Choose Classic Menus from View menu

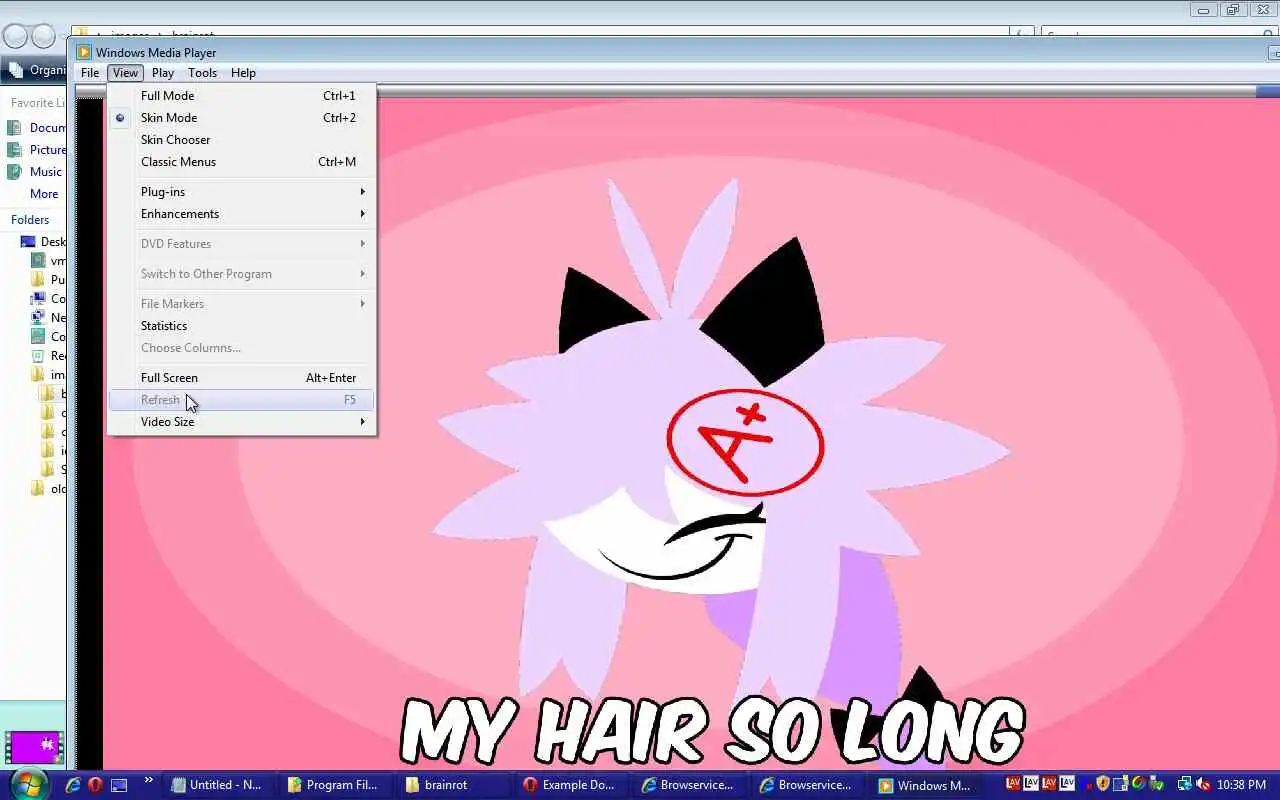tap(241, 162)
